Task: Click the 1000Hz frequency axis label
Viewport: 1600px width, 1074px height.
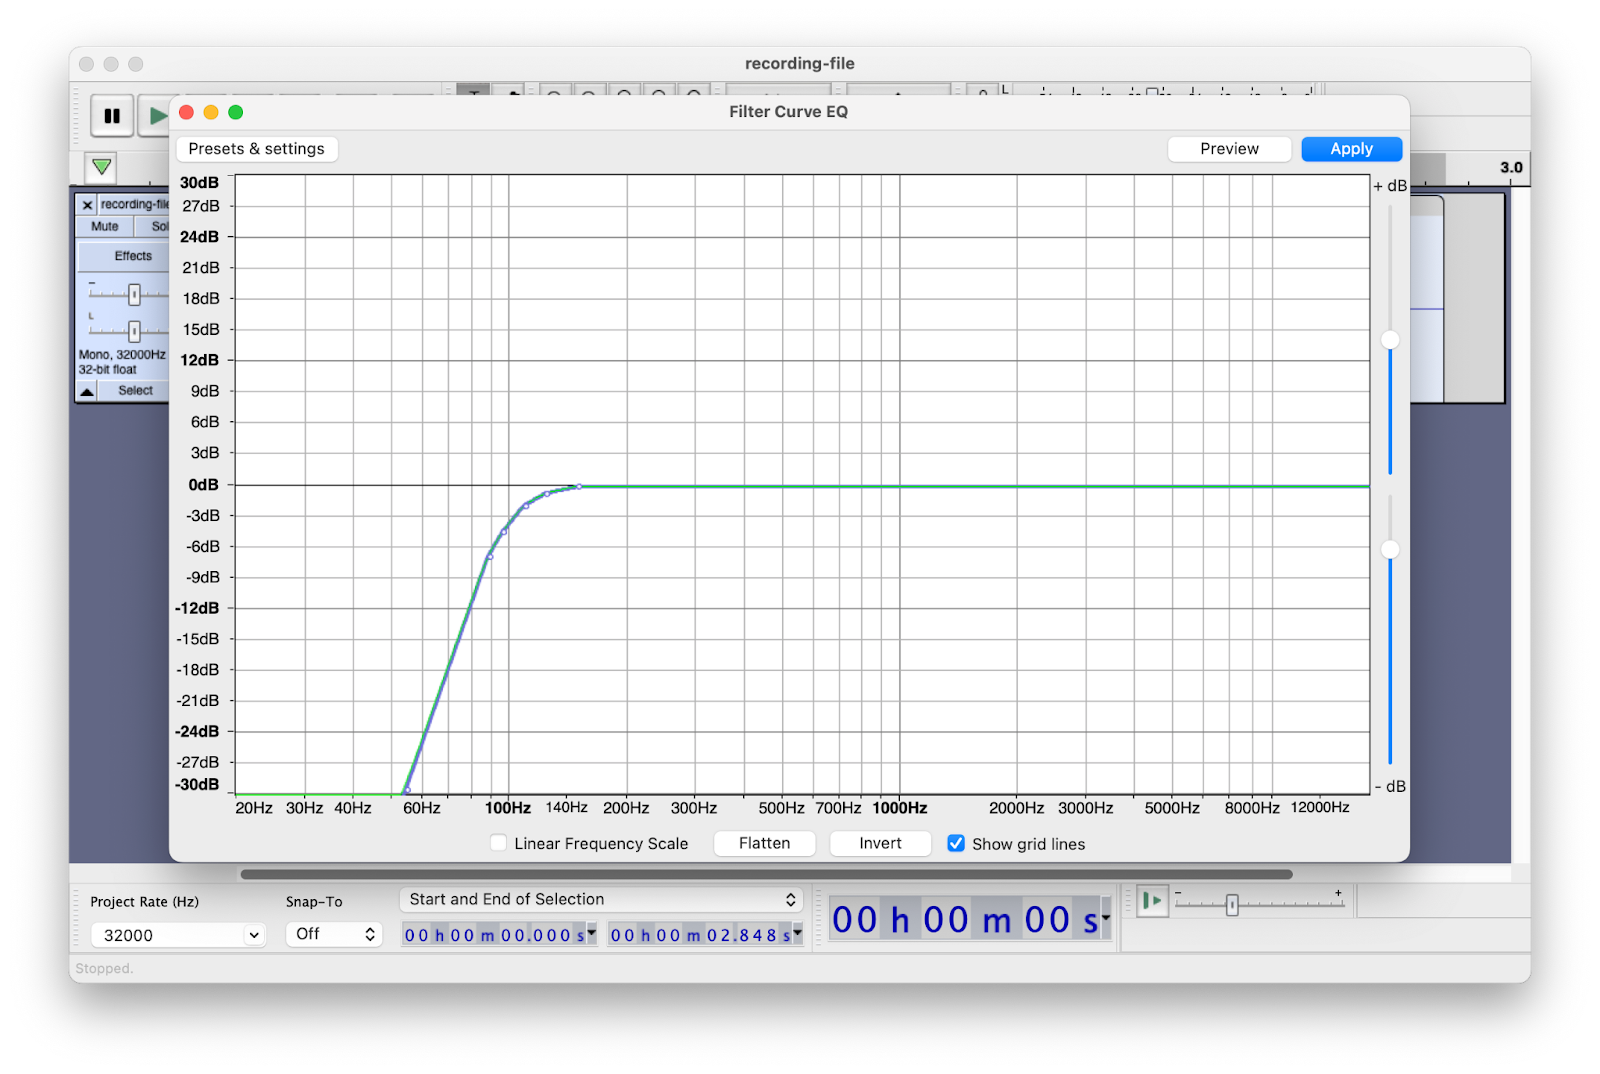Action: (899, 808)
